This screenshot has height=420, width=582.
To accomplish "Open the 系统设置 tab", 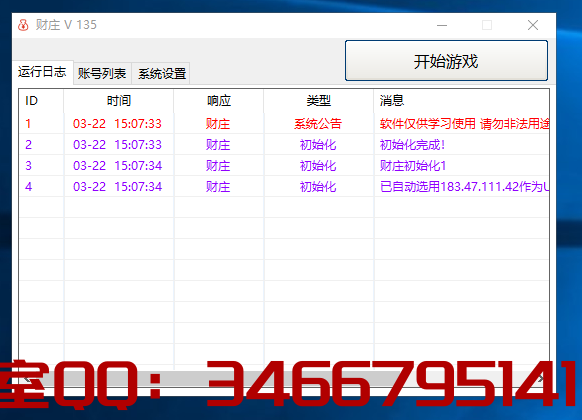I will tap(161, 73).
